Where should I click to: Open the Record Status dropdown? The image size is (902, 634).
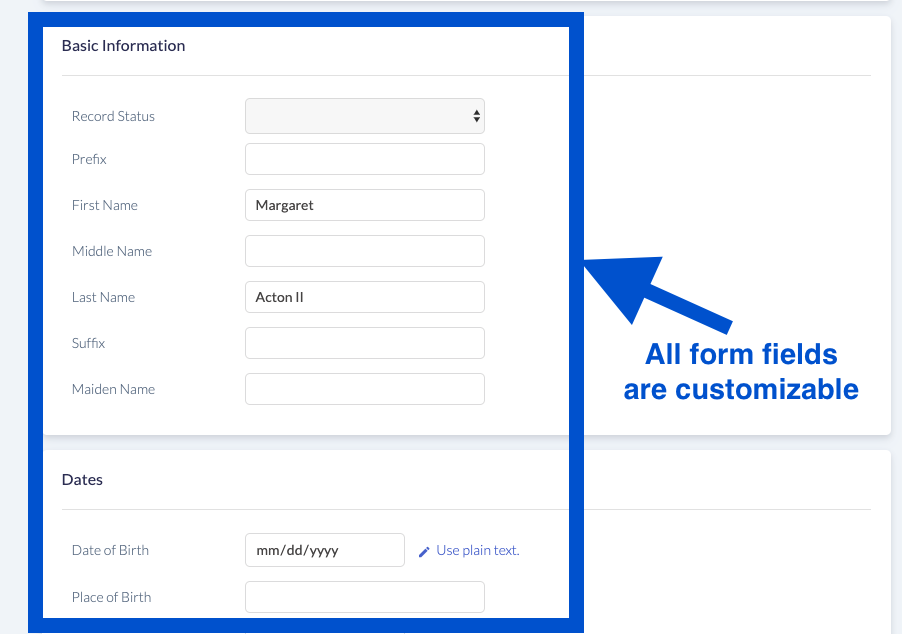[365, 116]
